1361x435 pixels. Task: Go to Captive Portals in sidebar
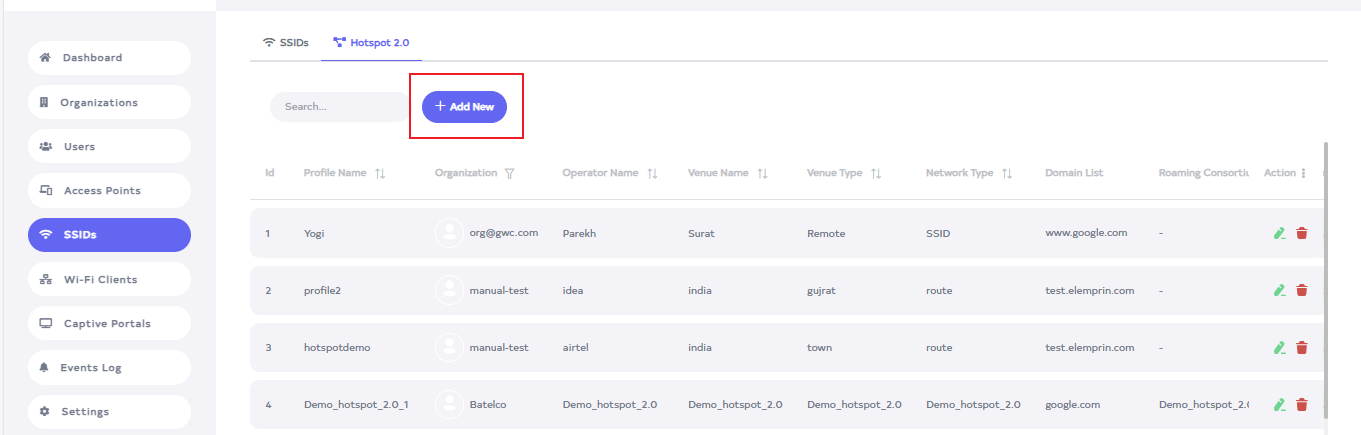[109, 323]
